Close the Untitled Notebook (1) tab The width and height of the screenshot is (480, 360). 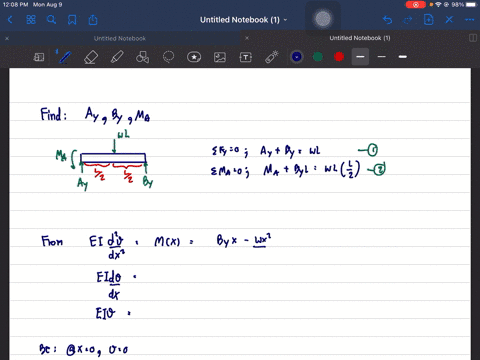pos(247,38)
